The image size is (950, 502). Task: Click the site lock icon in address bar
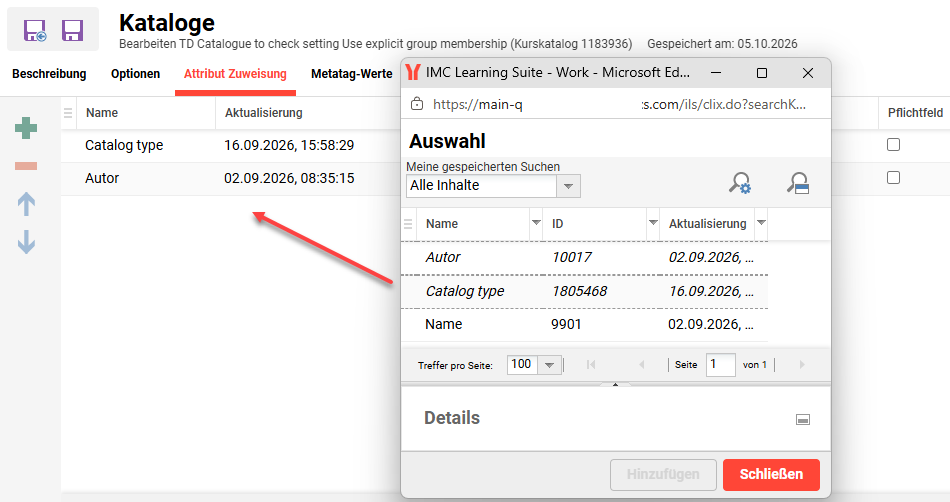pos(417,104)
